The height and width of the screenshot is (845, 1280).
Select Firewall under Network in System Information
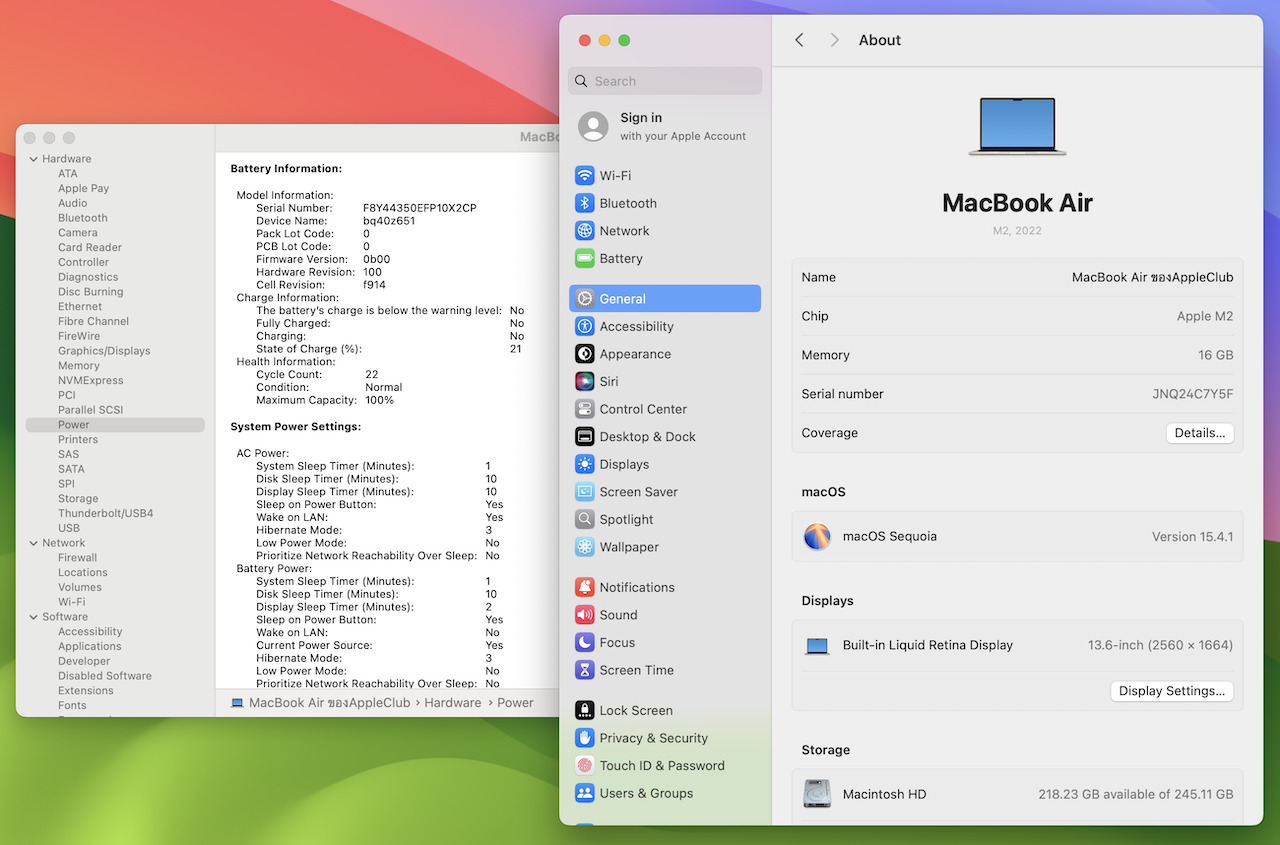[78, 558]
